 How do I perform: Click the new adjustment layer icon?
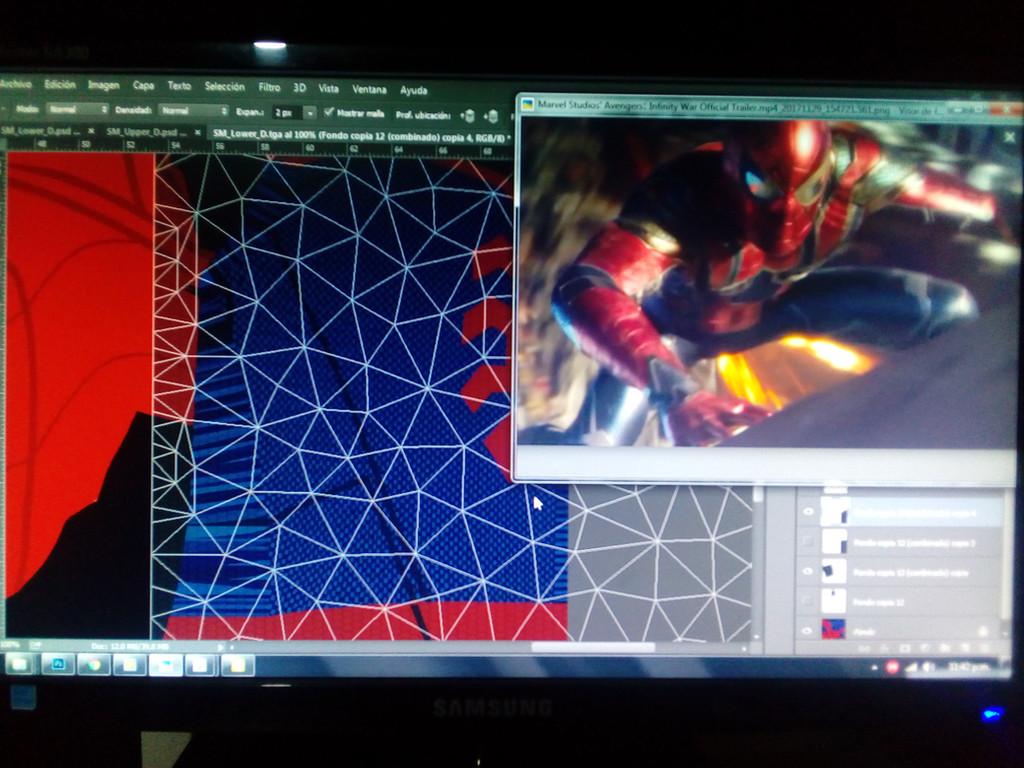click(925, 648)
